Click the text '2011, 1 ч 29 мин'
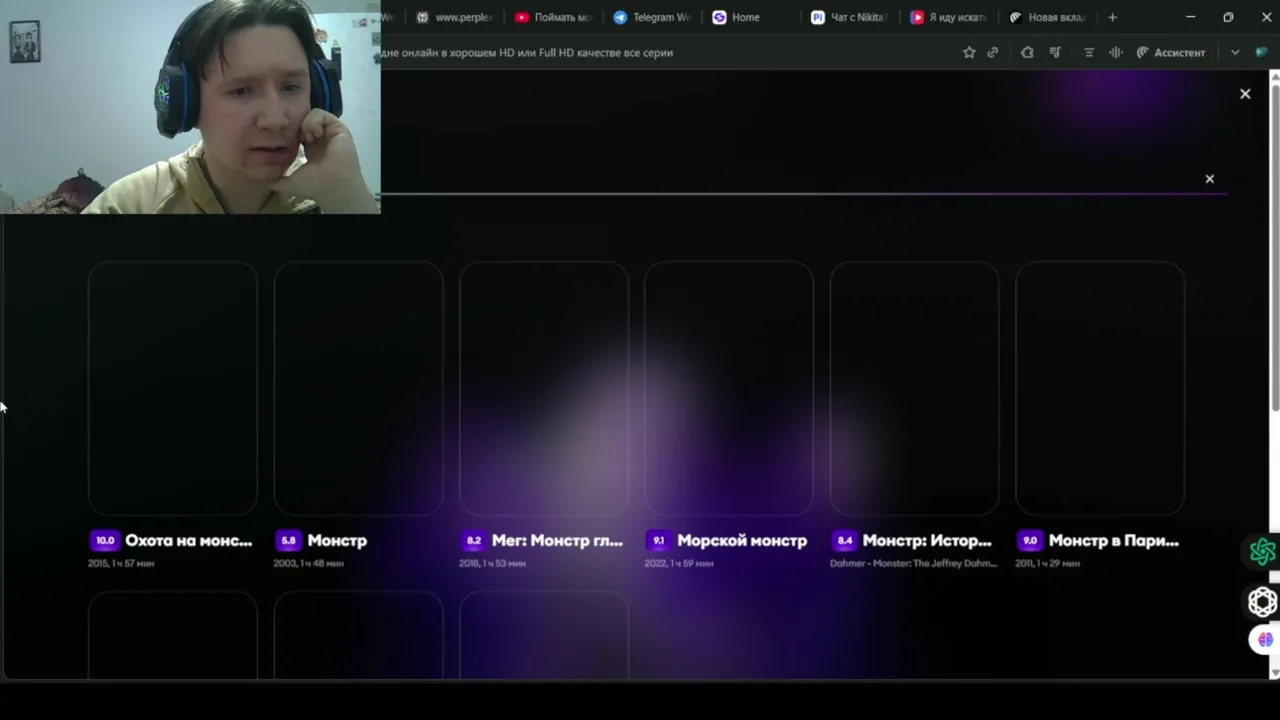 (x=1048, y=563)
